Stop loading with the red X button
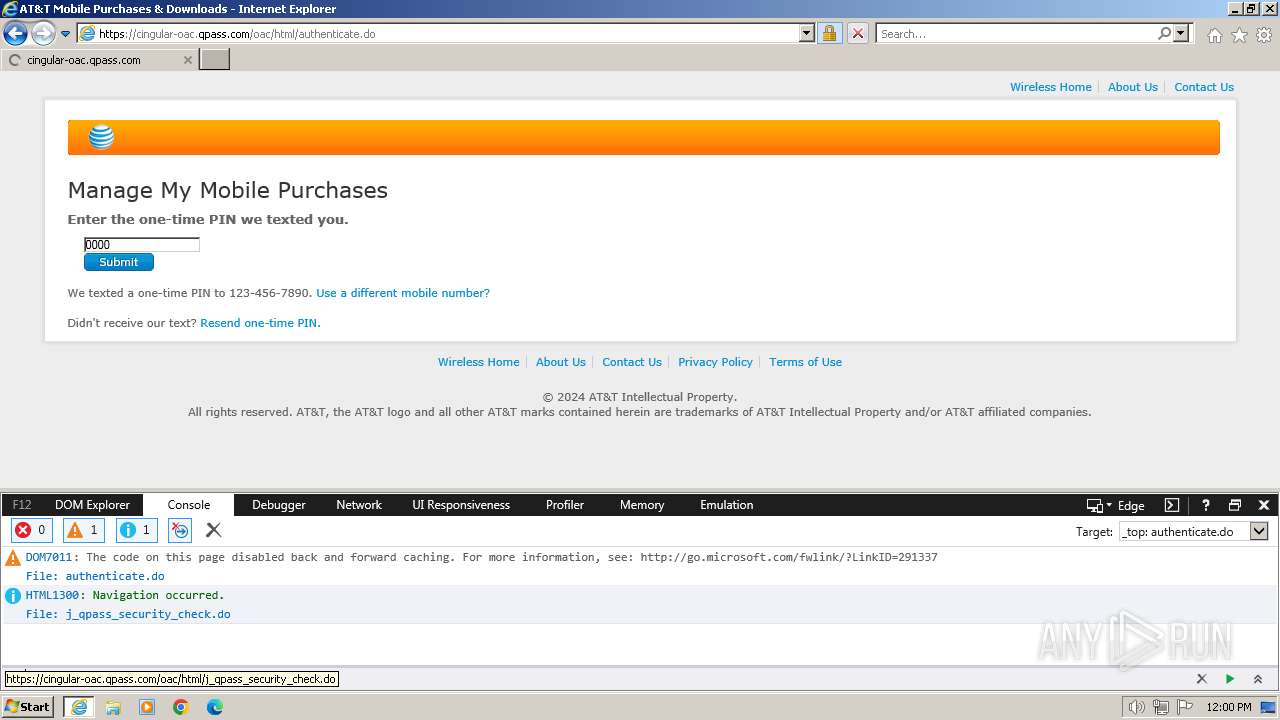Screen dimensions: 1280x720 point(858,33)
